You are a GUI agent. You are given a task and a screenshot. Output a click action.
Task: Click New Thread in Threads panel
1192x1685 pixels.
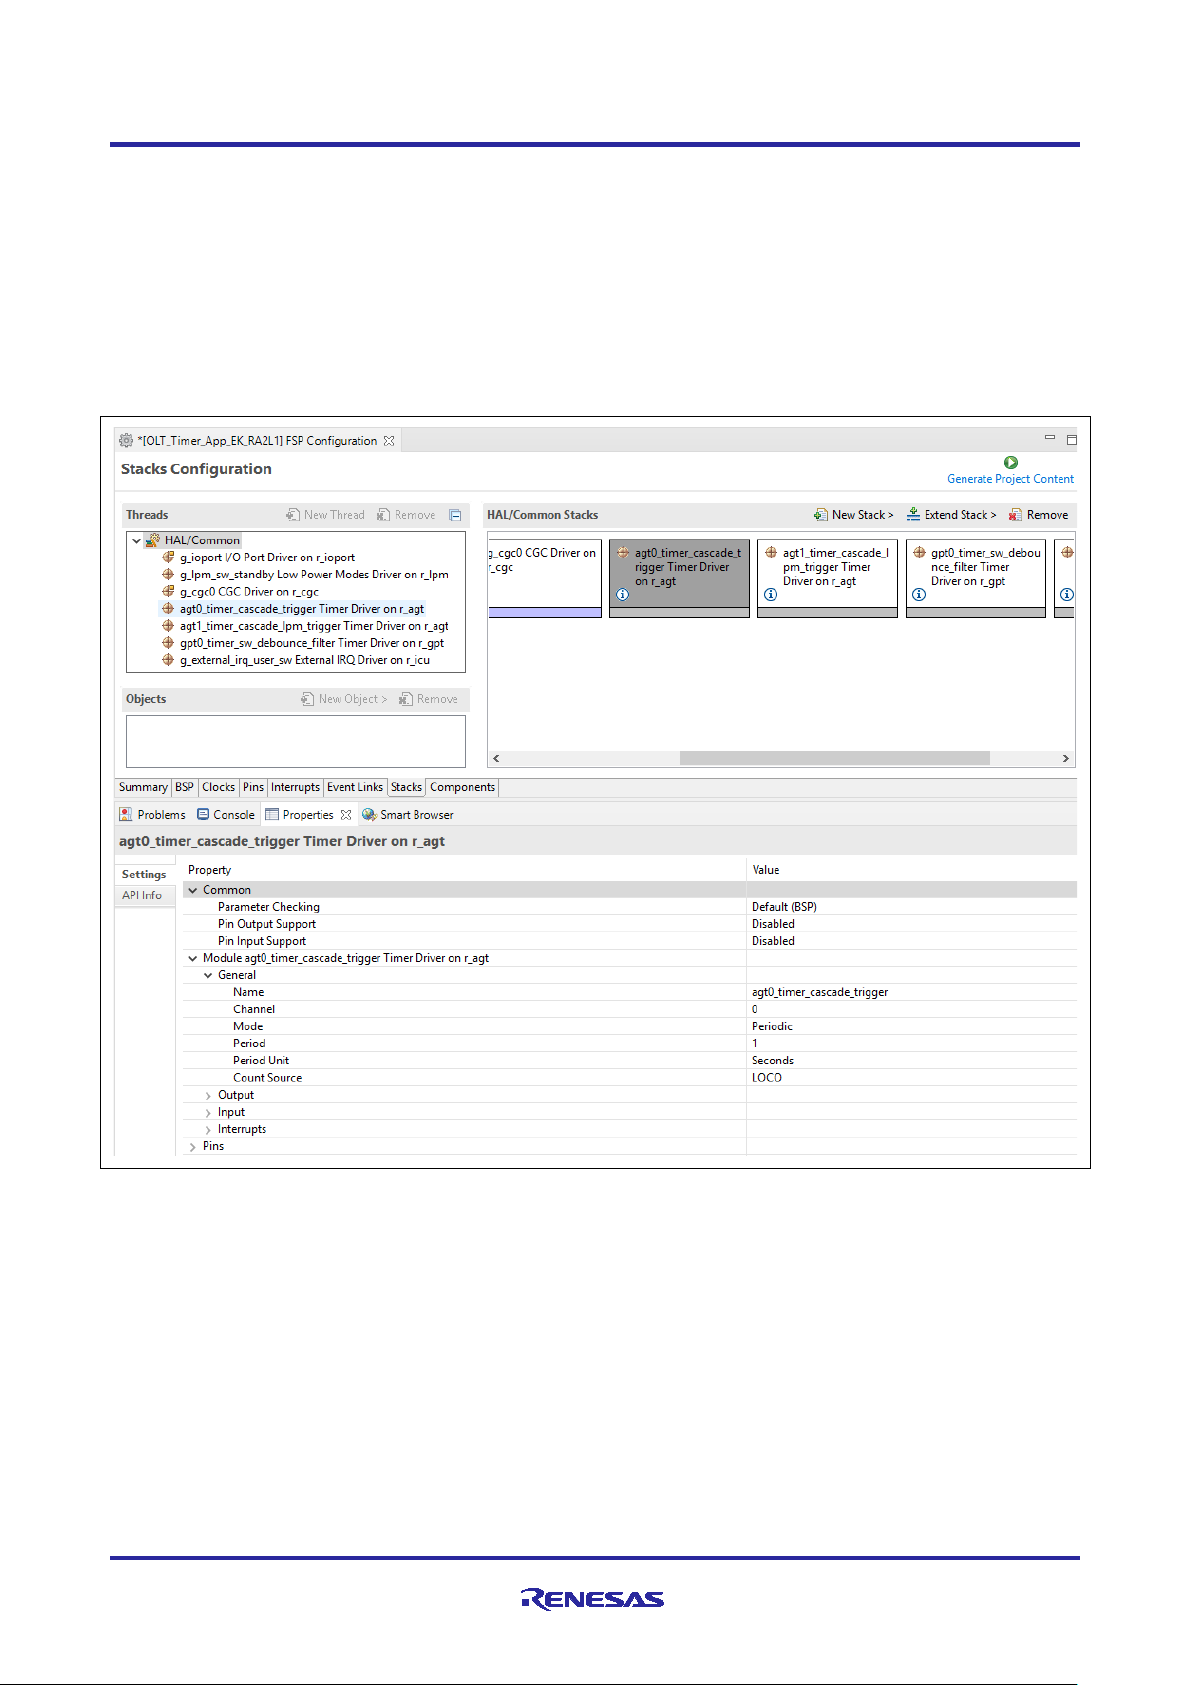click(x=325, y=515)
